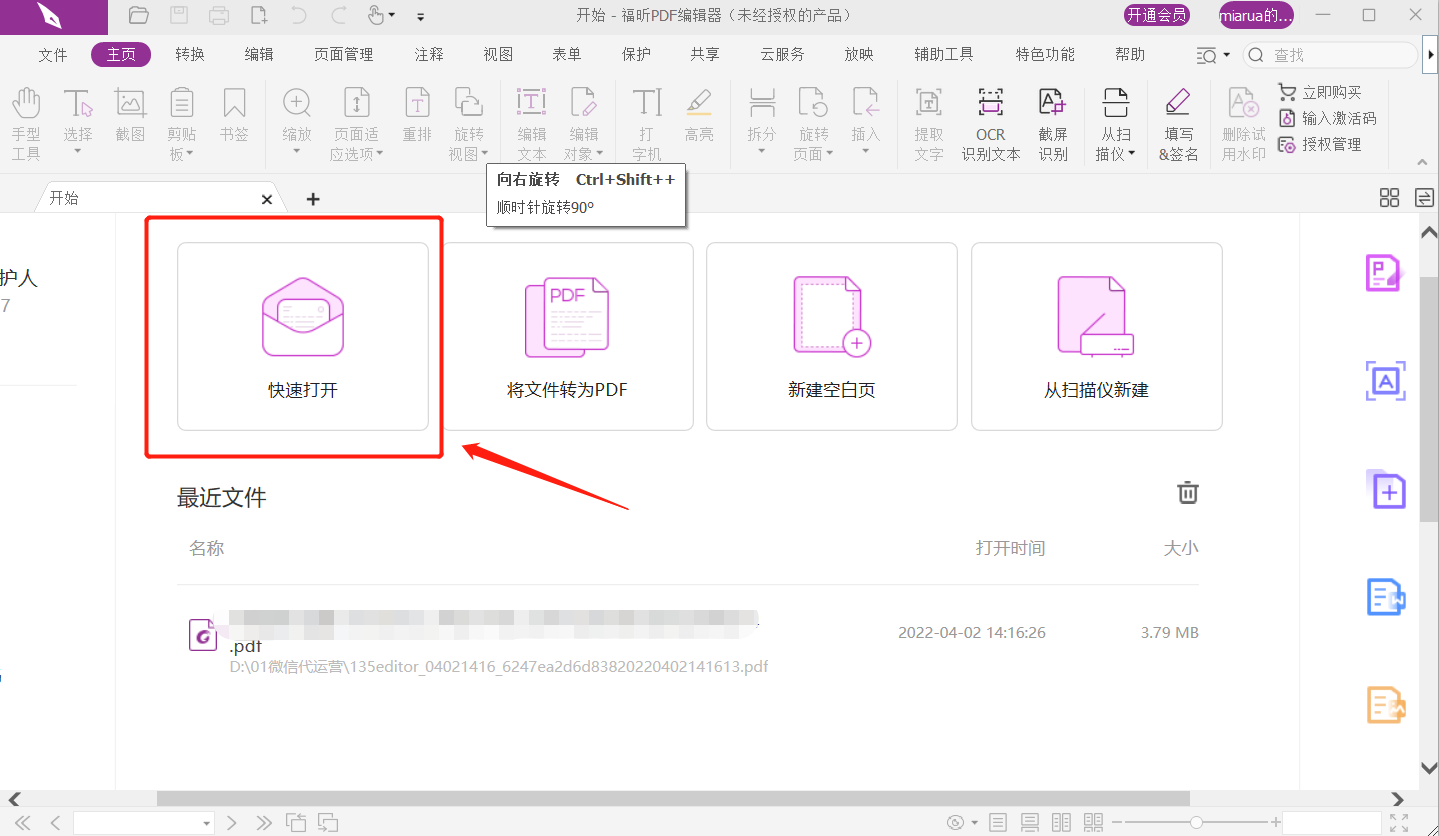The image size is (1439, 836).
Task: Click 删除试用水印 icon
Action: (1243, 124)
